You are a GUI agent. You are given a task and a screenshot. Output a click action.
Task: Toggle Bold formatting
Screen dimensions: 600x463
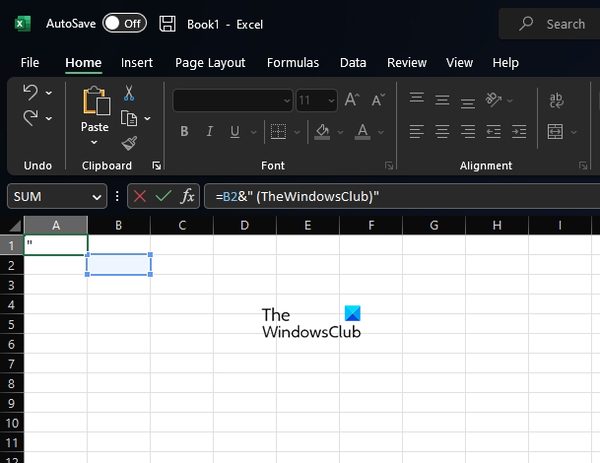[x=184, y=132]
